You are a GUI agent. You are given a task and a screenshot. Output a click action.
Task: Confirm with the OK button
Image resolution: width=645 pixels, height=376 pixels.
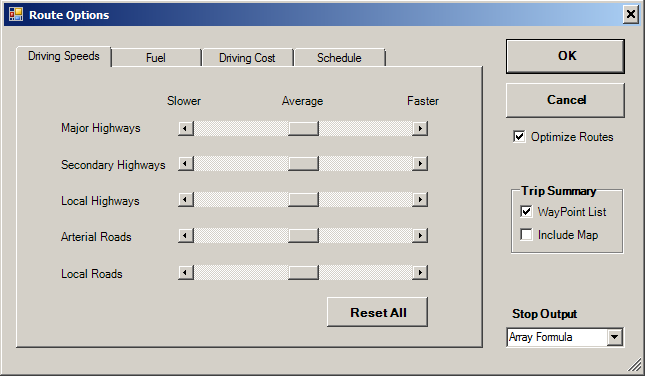[x=566, y=56]
